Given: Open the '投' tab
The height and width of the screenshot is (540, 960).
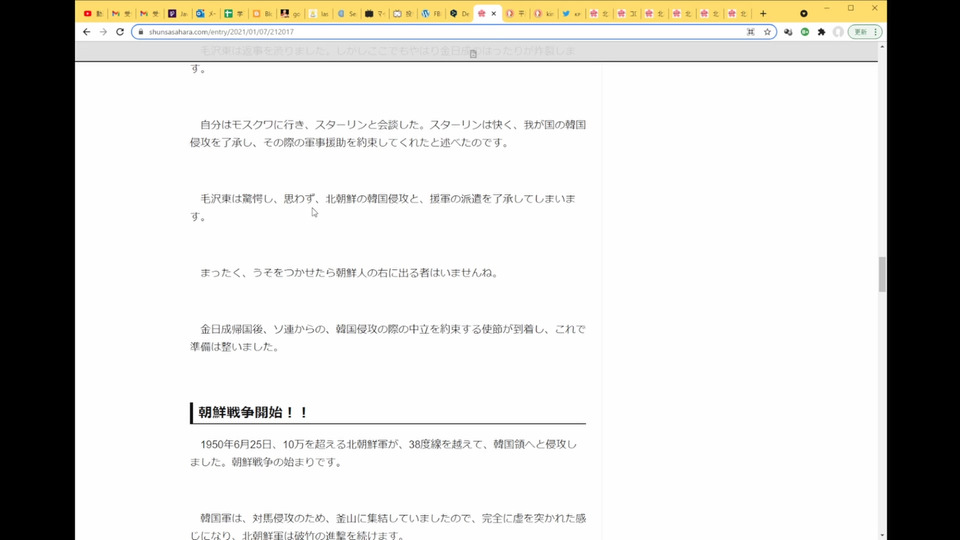Looking at the screenshot, I should pos(403,13).
